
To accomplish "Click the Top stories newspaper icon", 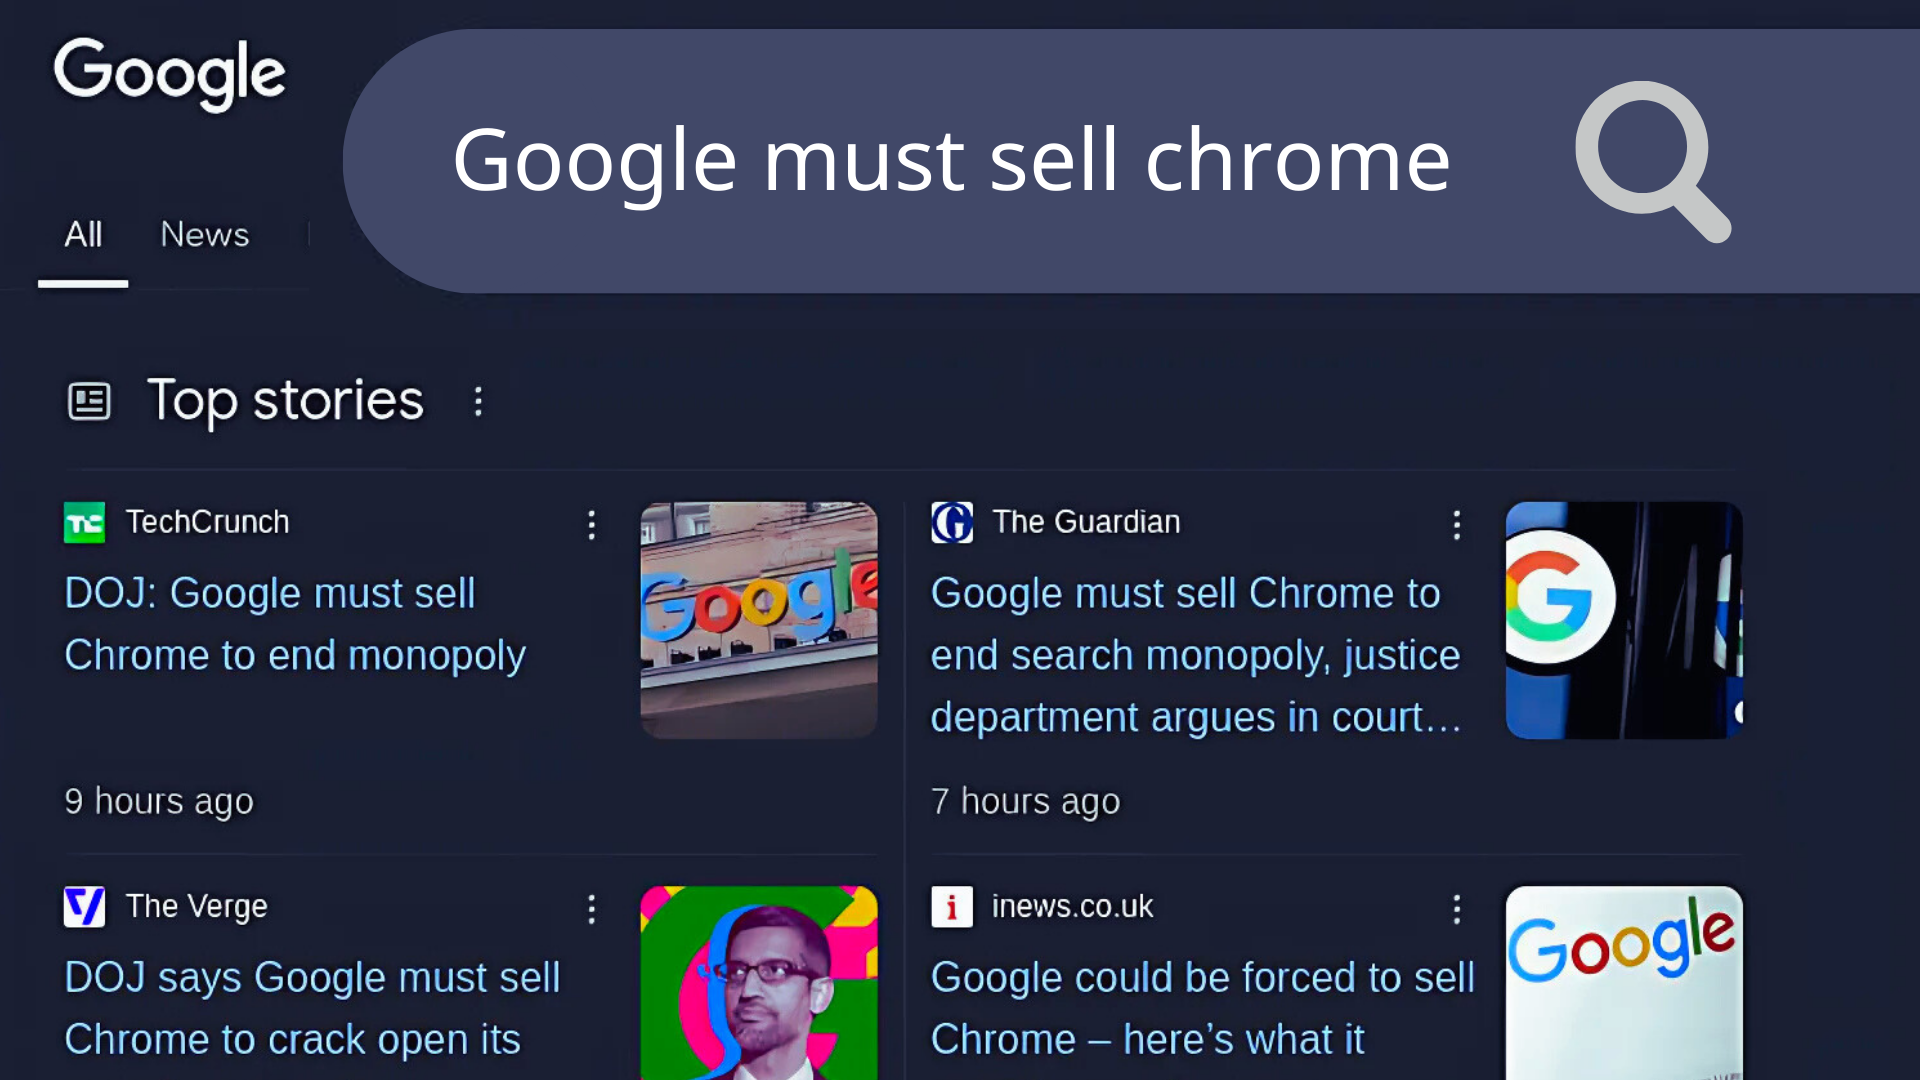I will click(89, 402).
